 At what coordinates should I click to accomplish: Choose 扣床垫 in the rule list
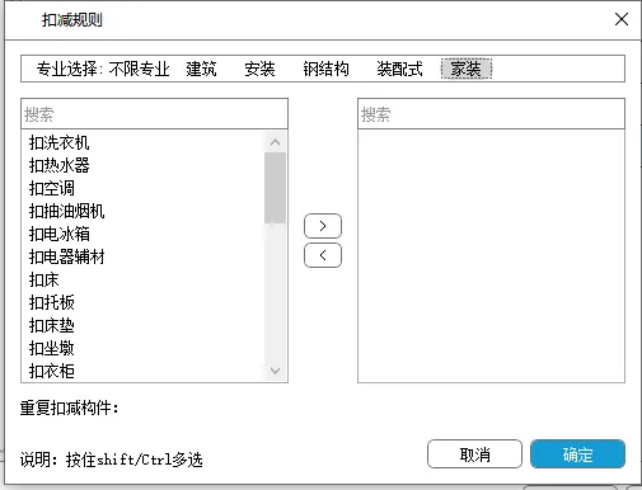(52, 325)
